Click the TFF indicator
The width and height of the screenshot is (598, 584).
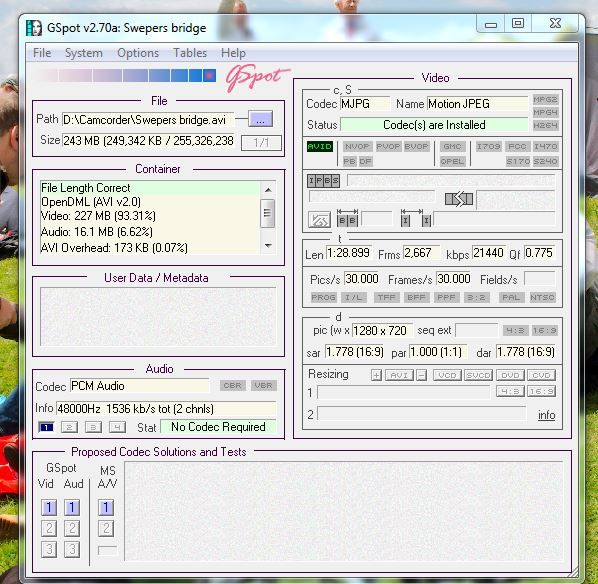387,297
